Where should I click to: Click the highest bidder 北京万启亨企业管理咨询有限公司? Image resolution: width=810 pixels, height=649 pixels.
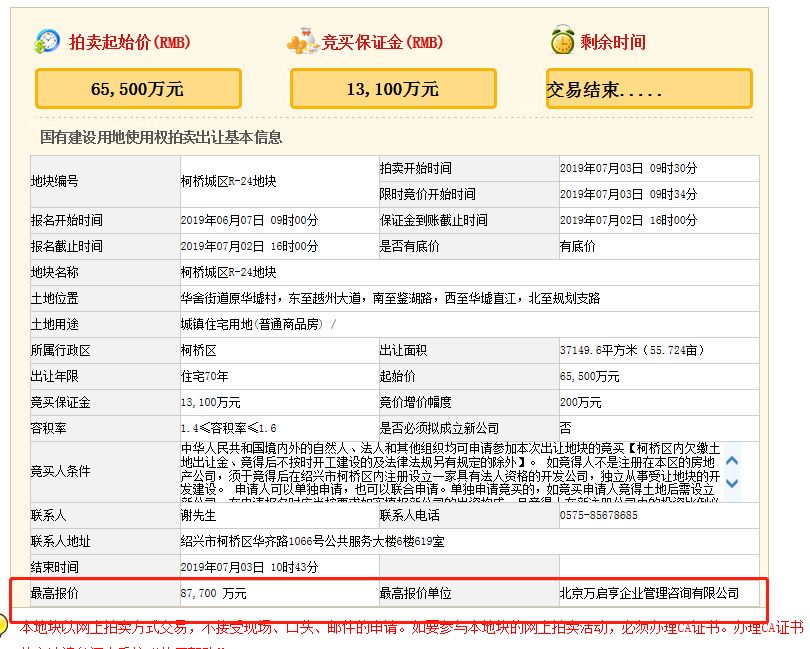click(x=649, y=594)
